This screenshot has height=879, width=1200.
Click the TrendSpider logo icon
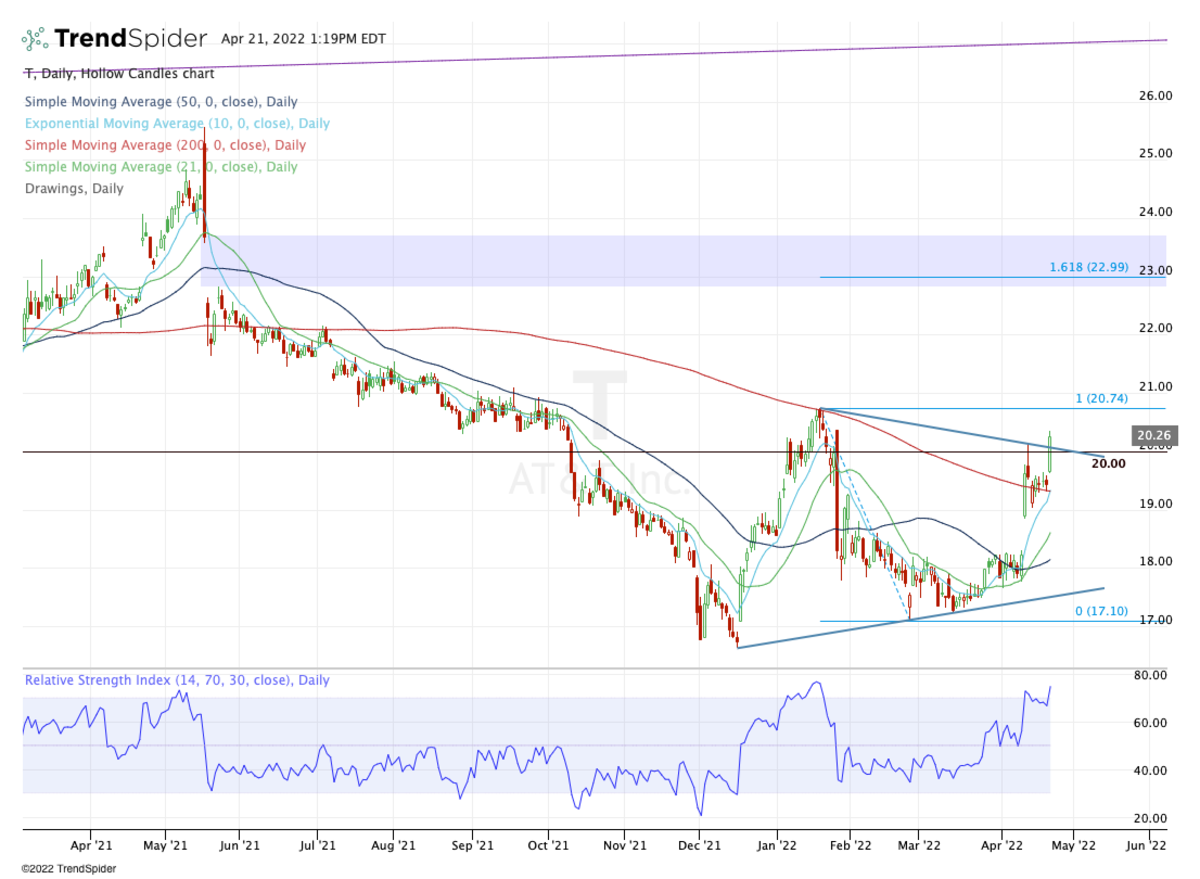(x=34, y=39)
